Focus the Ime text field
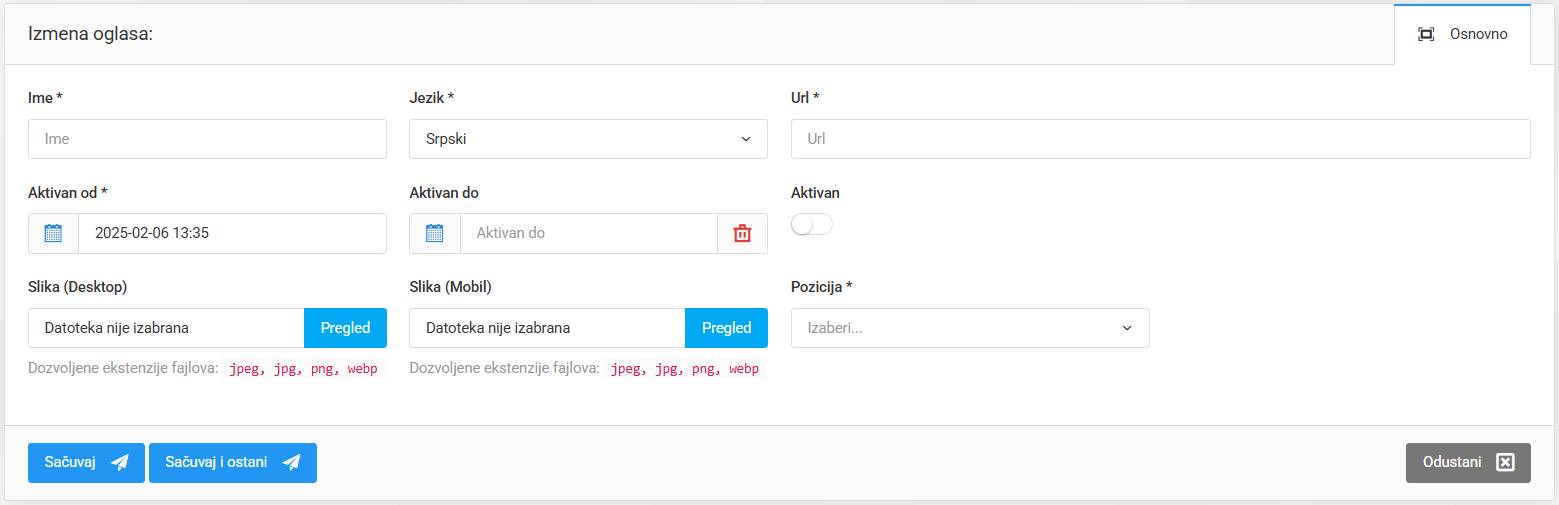The image size is (1559, 505). 207,139
